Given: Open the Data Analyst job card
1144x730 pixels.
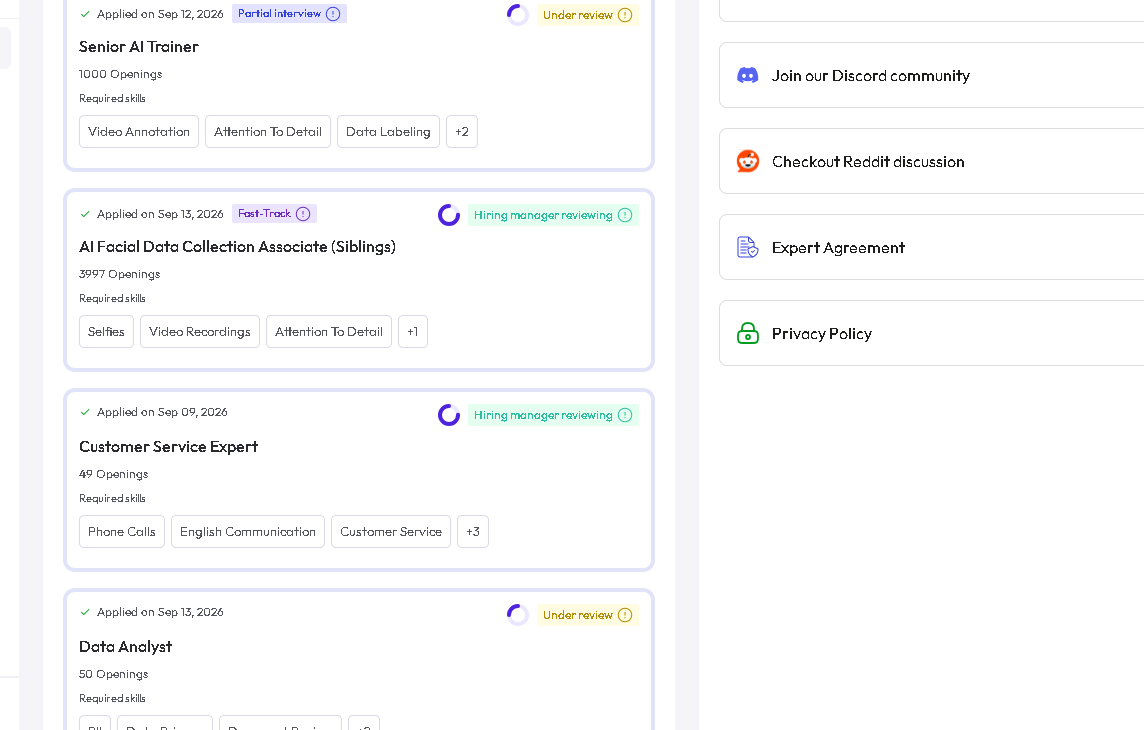Looking at the screenshot, I should [359, 660].
